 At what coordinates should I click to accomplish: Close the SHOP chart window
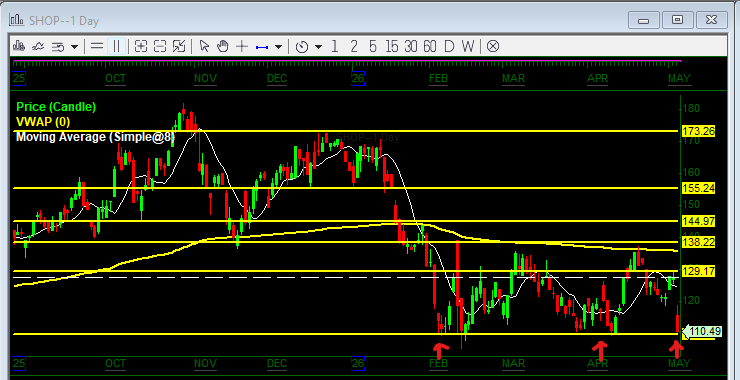point(711,20)
